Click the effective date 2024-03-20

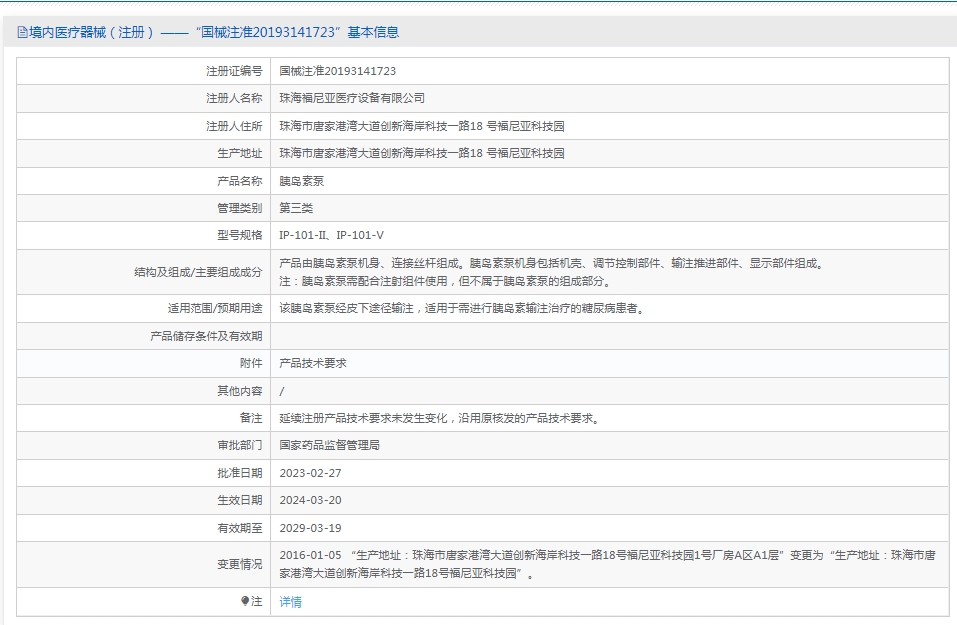click(311, 500)
